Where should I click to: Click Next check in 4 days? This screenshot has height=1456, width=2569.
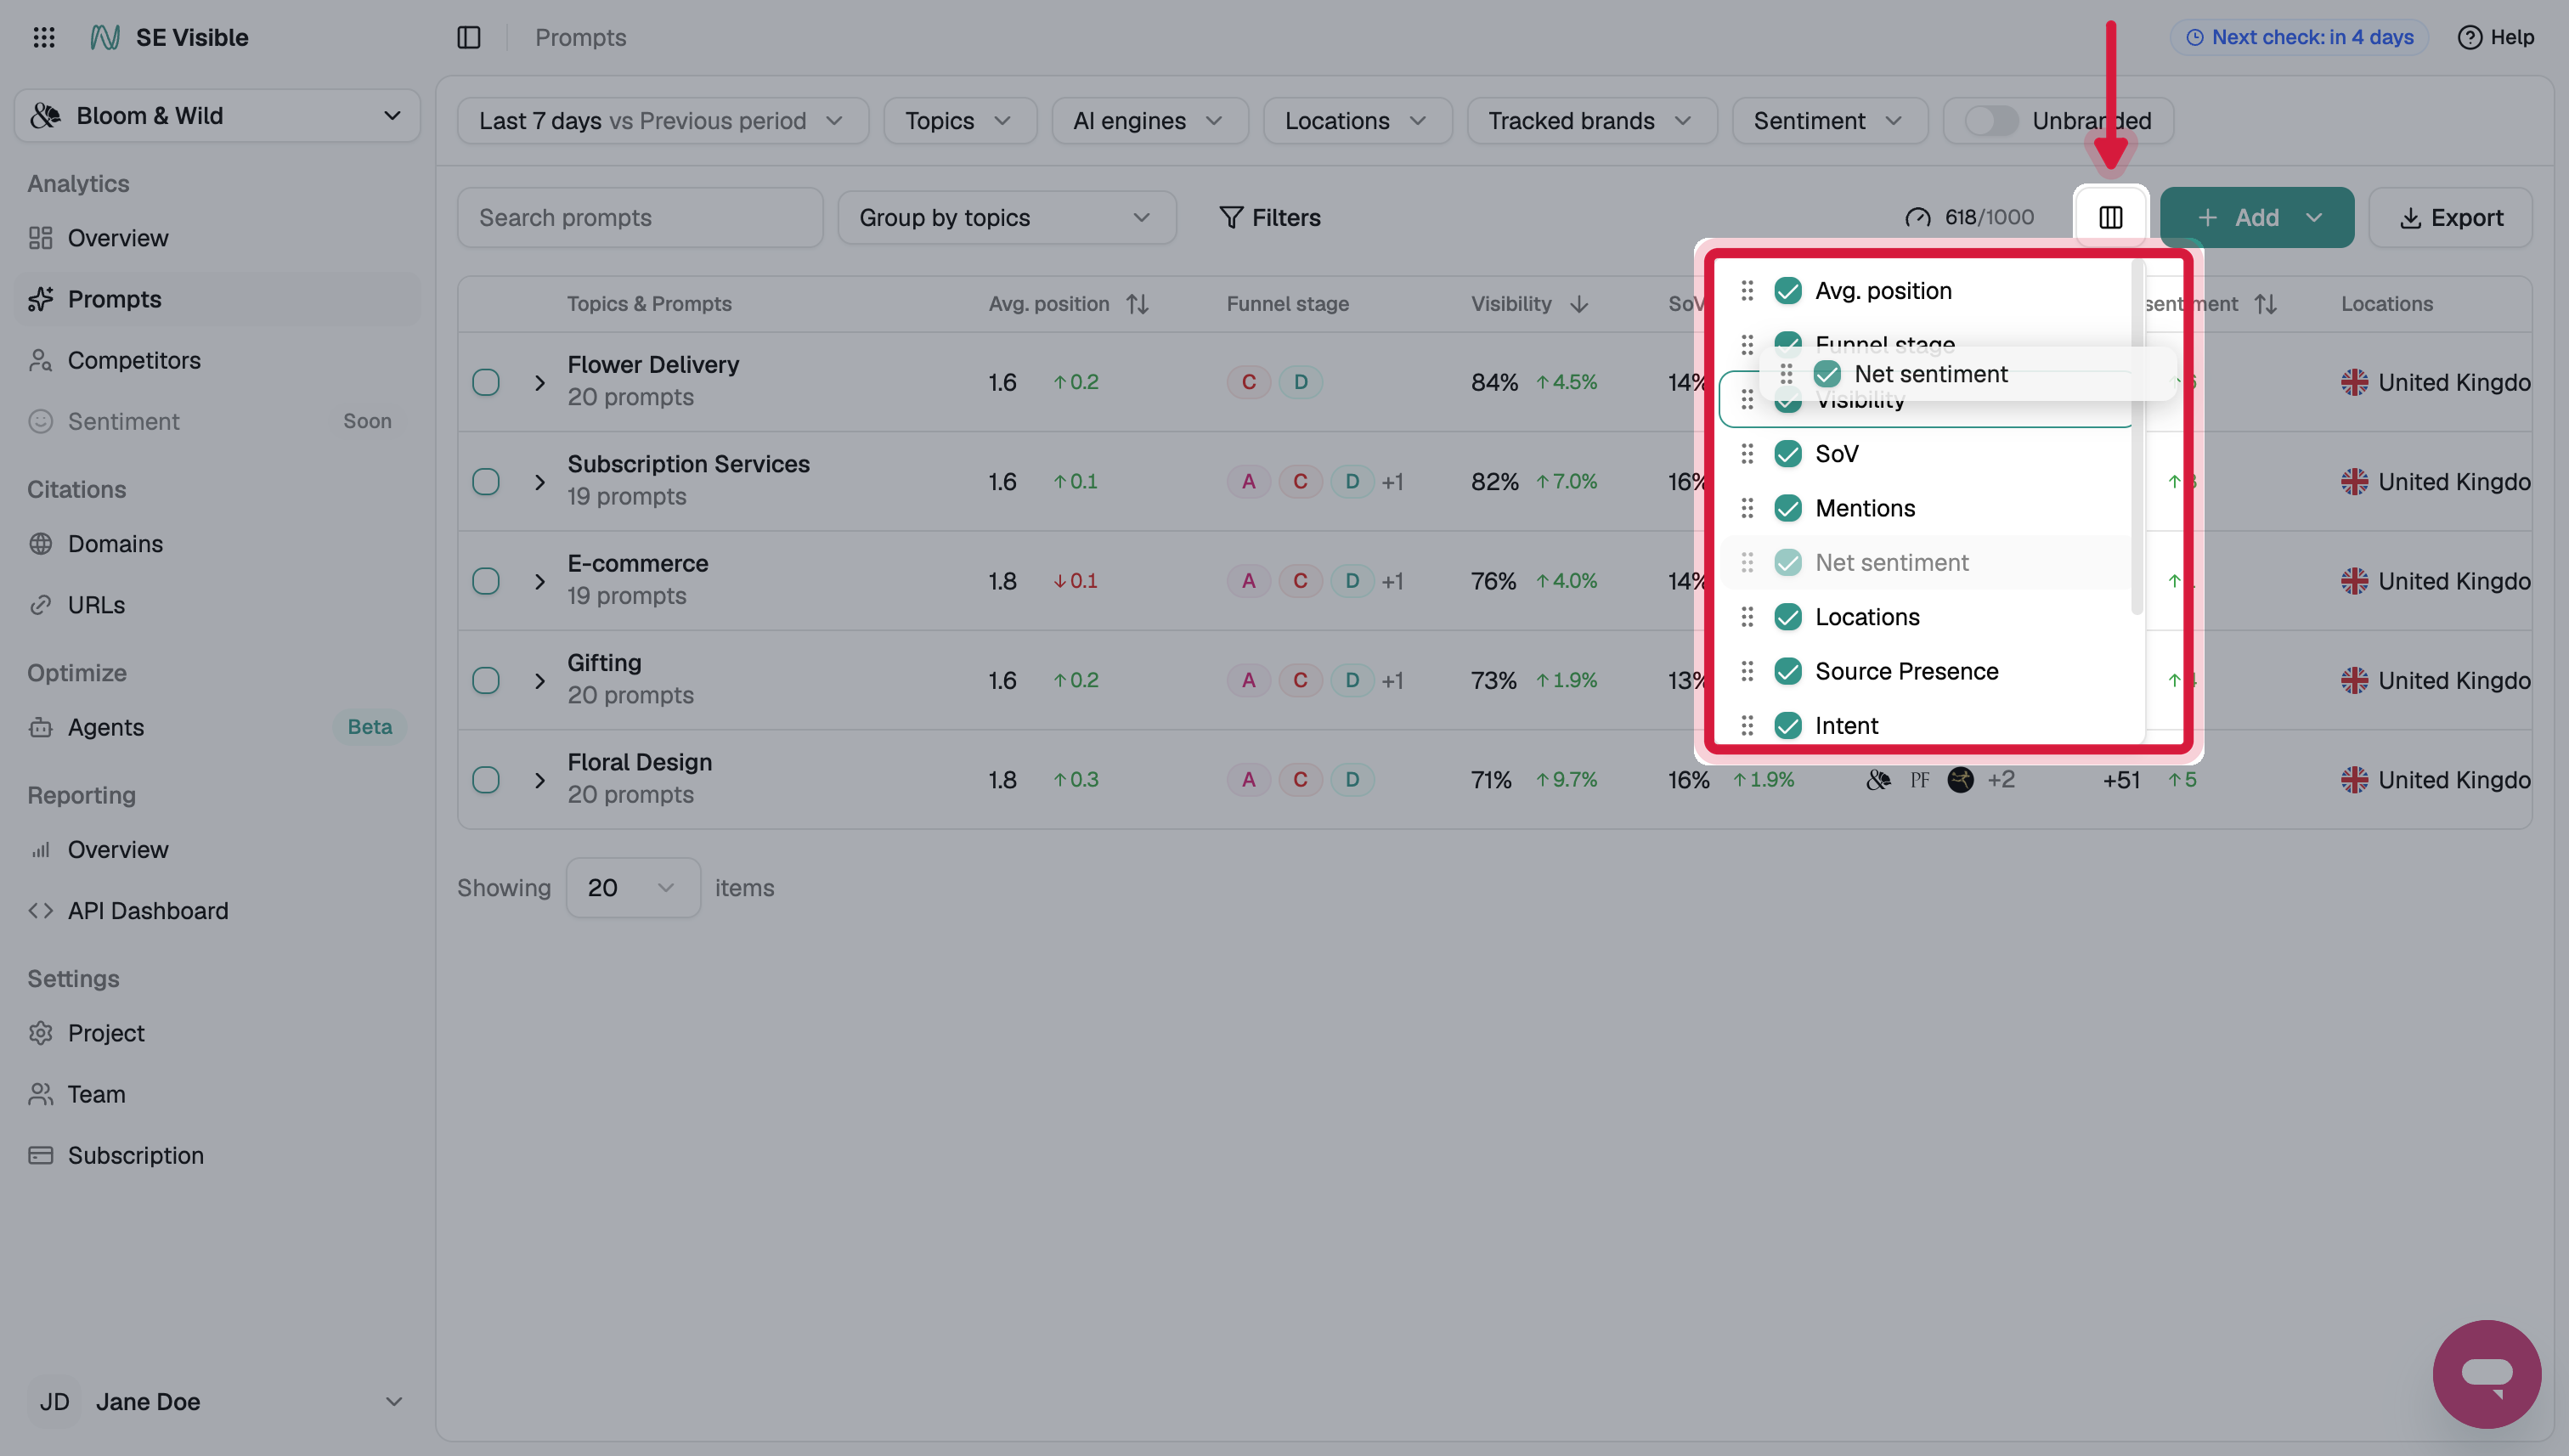2299,37
